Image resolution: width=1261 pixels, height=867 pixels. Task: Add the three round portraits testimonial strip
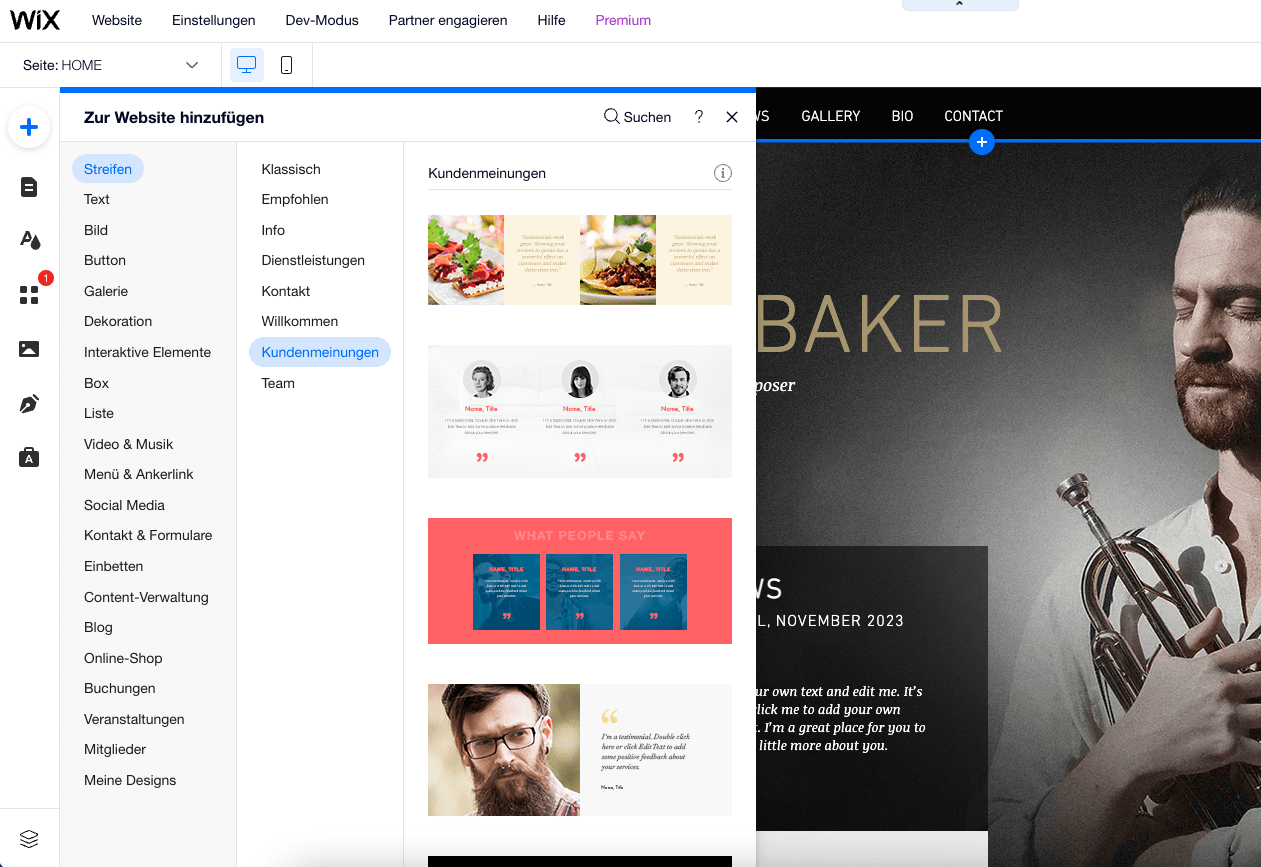coord(580,411)
